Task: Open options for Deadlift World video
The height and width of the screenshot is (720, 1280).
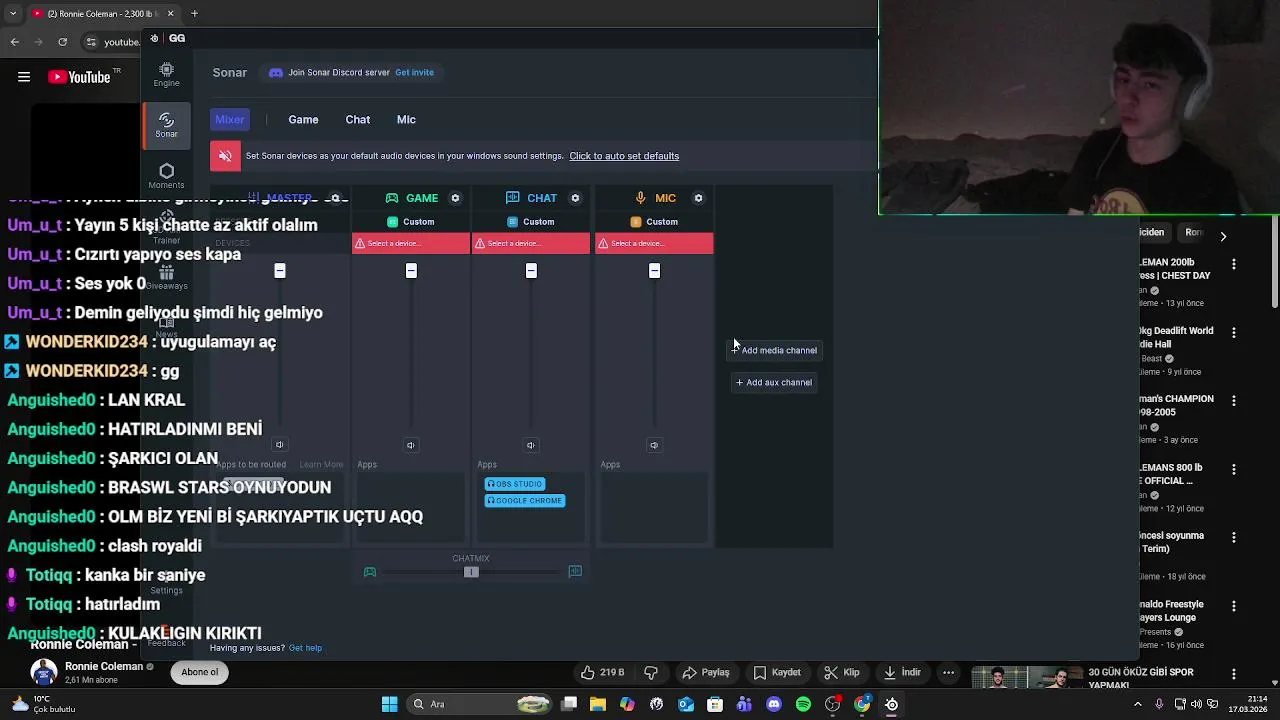Action: 1234,332
